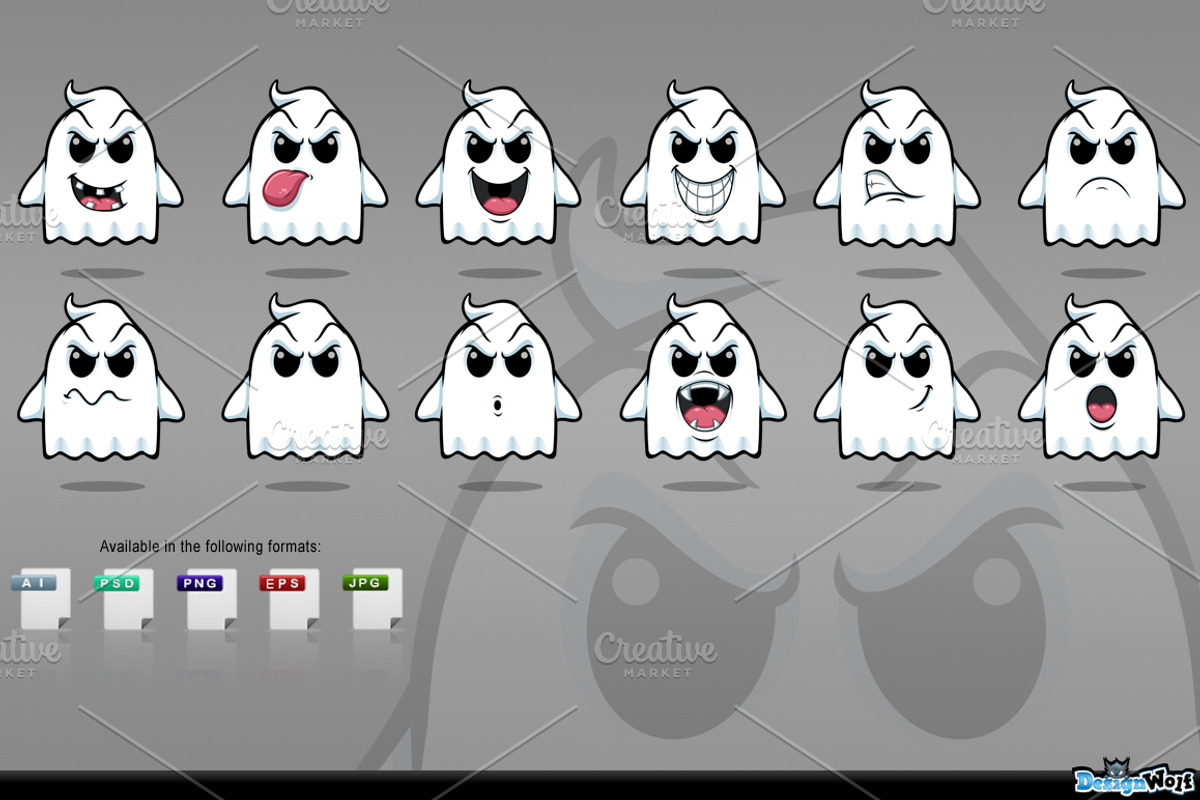Viewport: 1200px width, 800px height.
Task: Click the JPG file format icon
Action: click(x=373, y=599)
